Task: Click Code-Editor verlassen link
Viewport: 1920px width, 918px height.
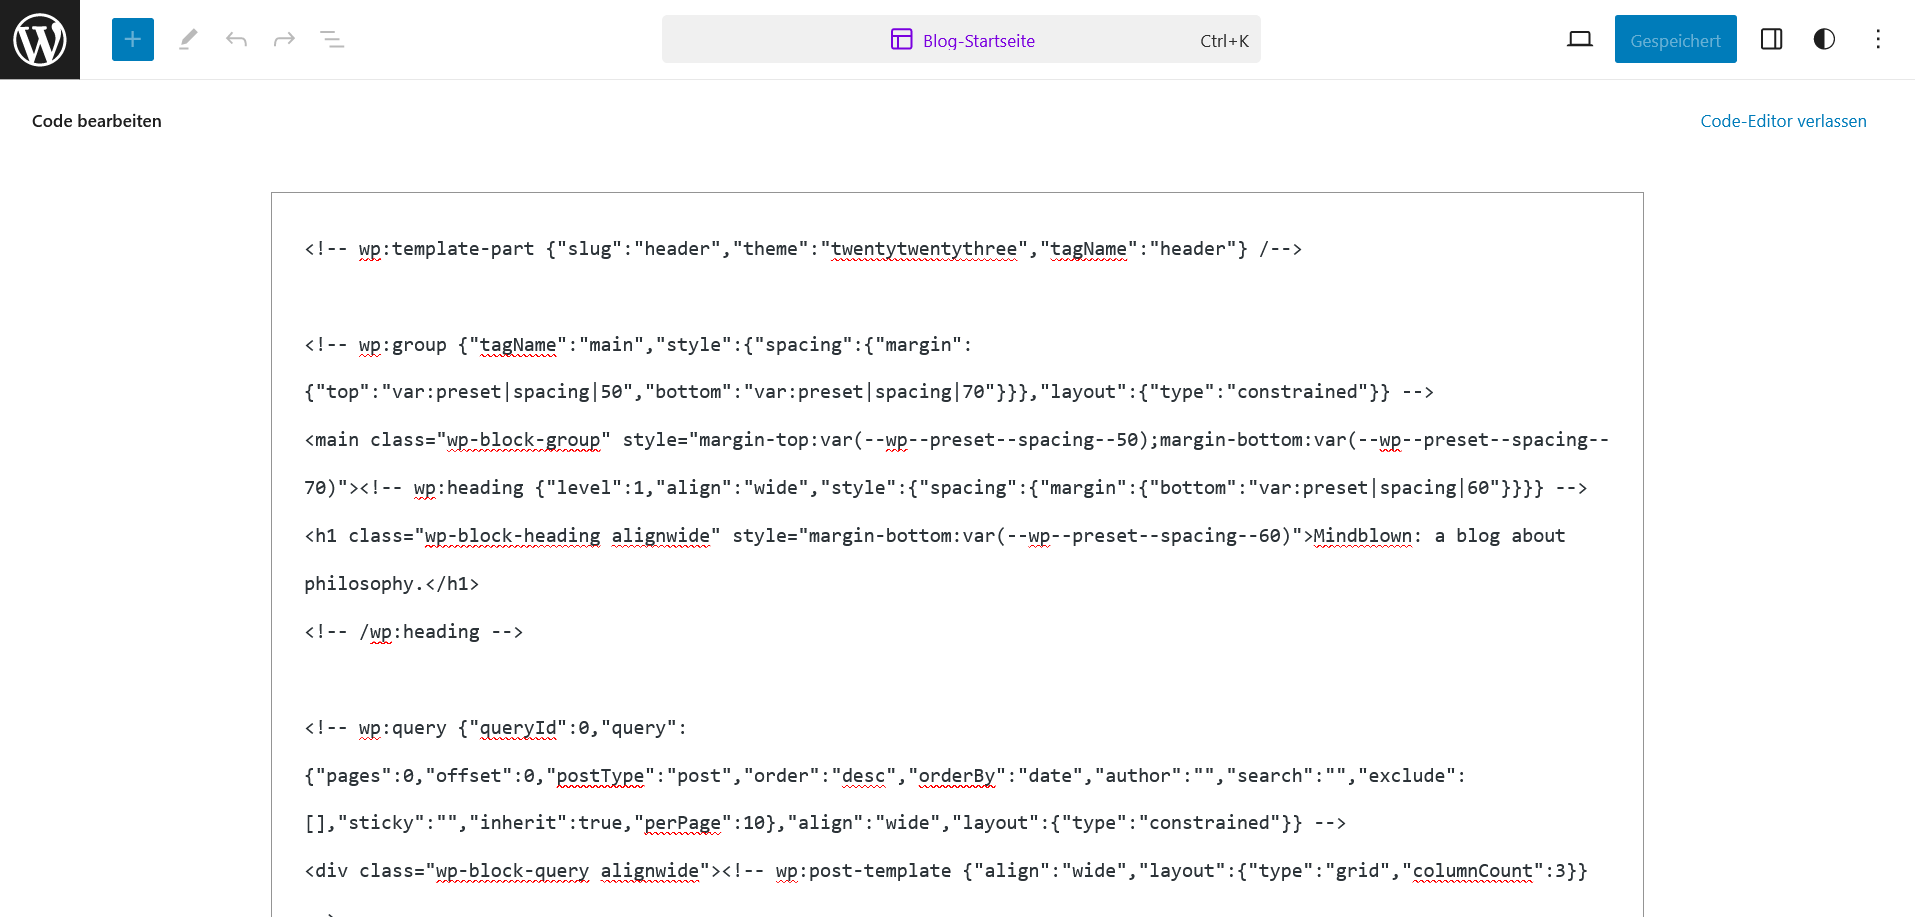Action: tap(1783, 121)
